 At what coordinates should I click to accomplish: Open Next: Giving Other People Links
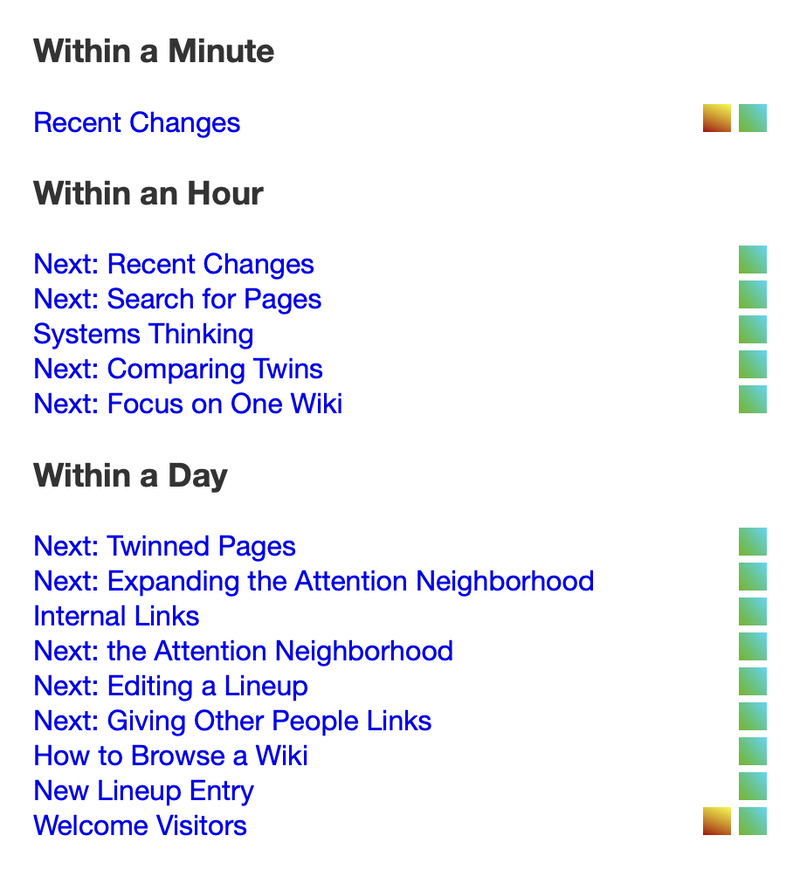click(x=232, y=721)
